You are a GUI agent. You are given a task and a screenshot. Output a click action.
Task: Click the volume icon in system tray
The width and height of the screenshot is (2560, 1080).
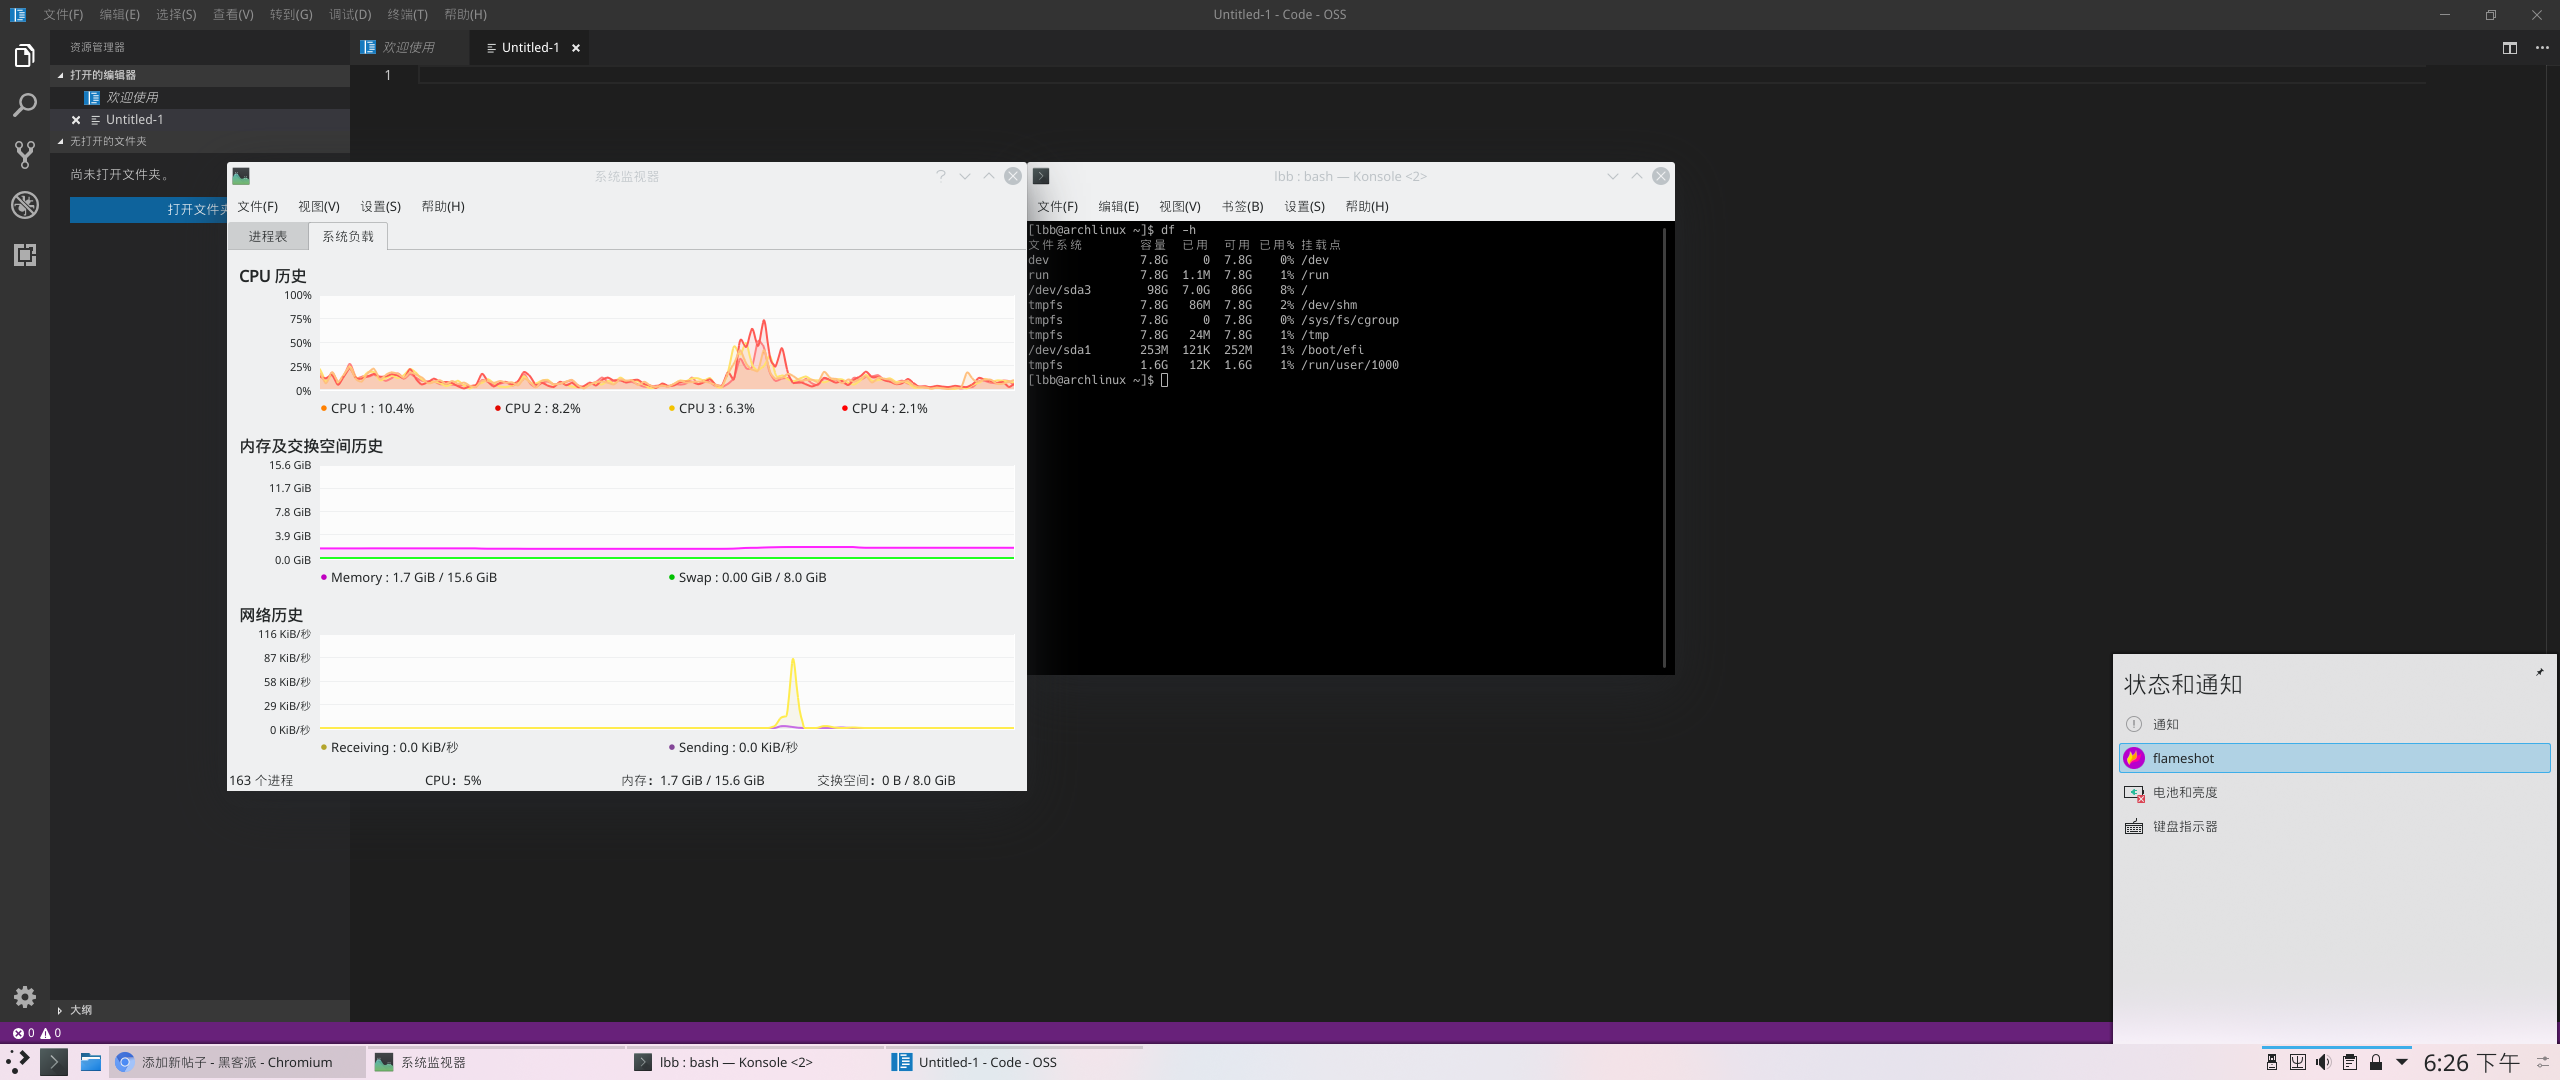coord(2323,1062)
